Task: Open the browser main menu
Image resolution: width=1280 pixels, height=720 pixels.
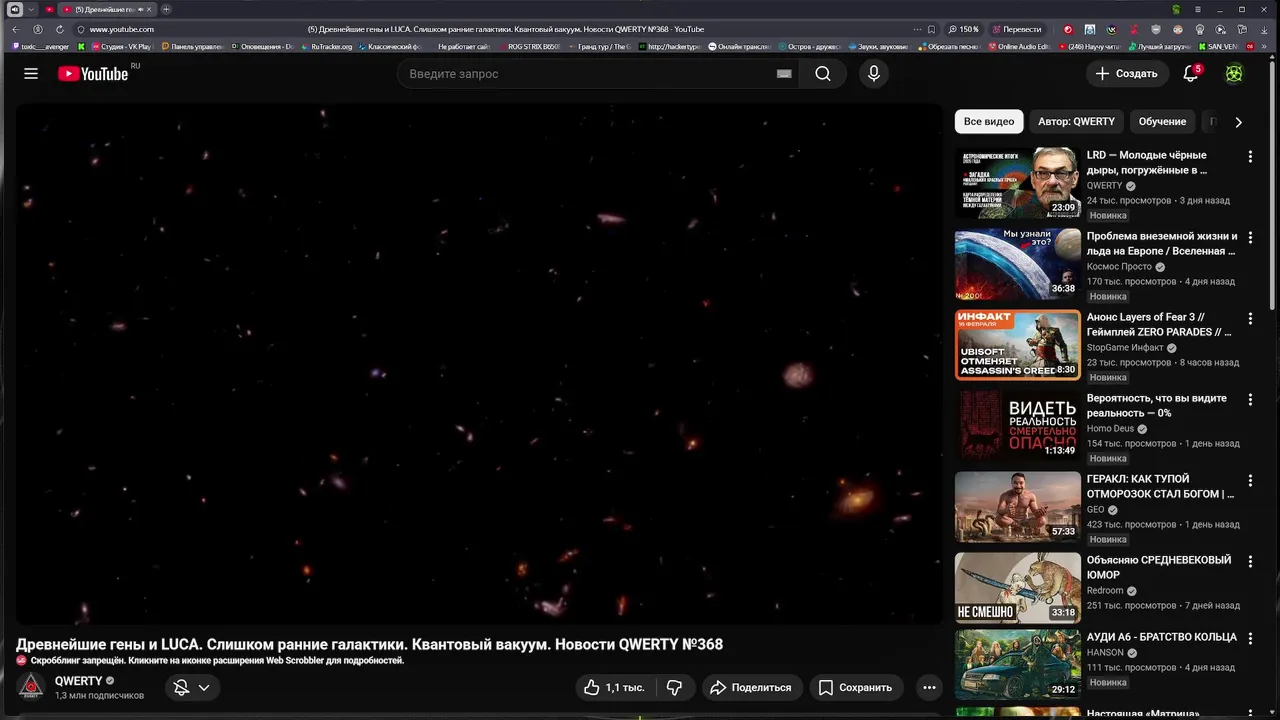Action: coord(1198,9)
